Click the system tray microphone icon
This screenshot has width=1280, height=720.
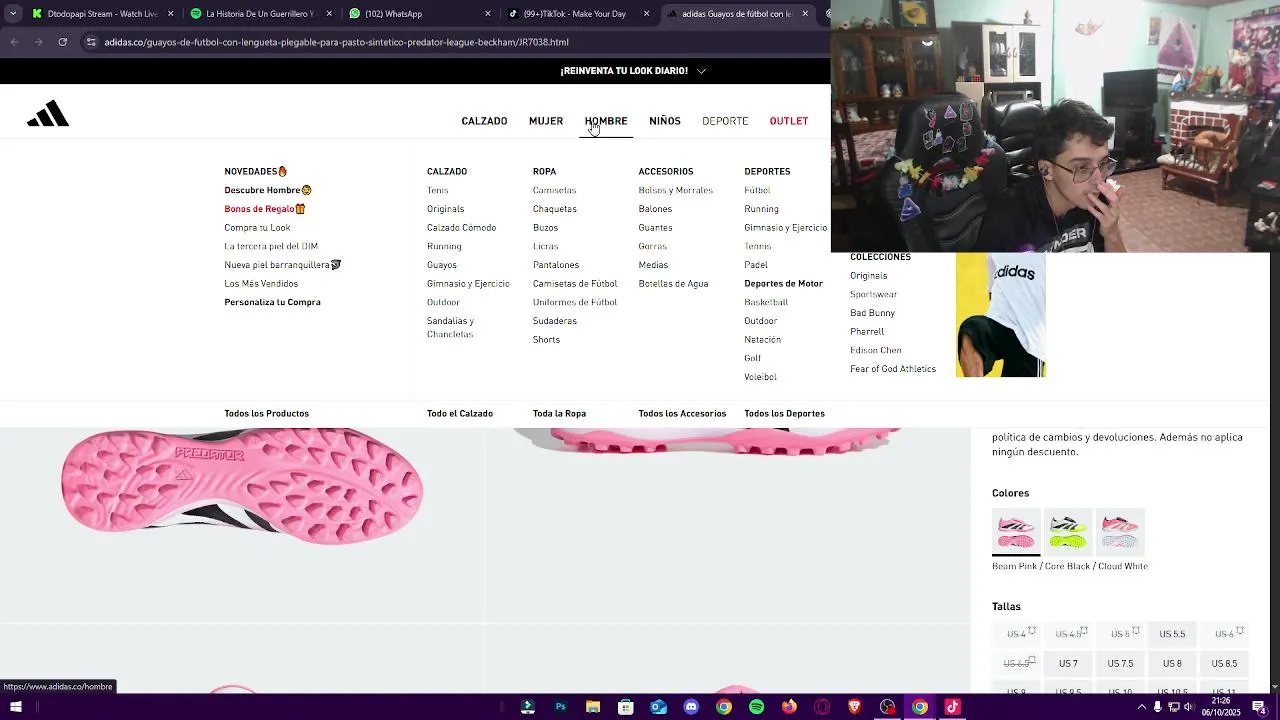point(1158,707)
